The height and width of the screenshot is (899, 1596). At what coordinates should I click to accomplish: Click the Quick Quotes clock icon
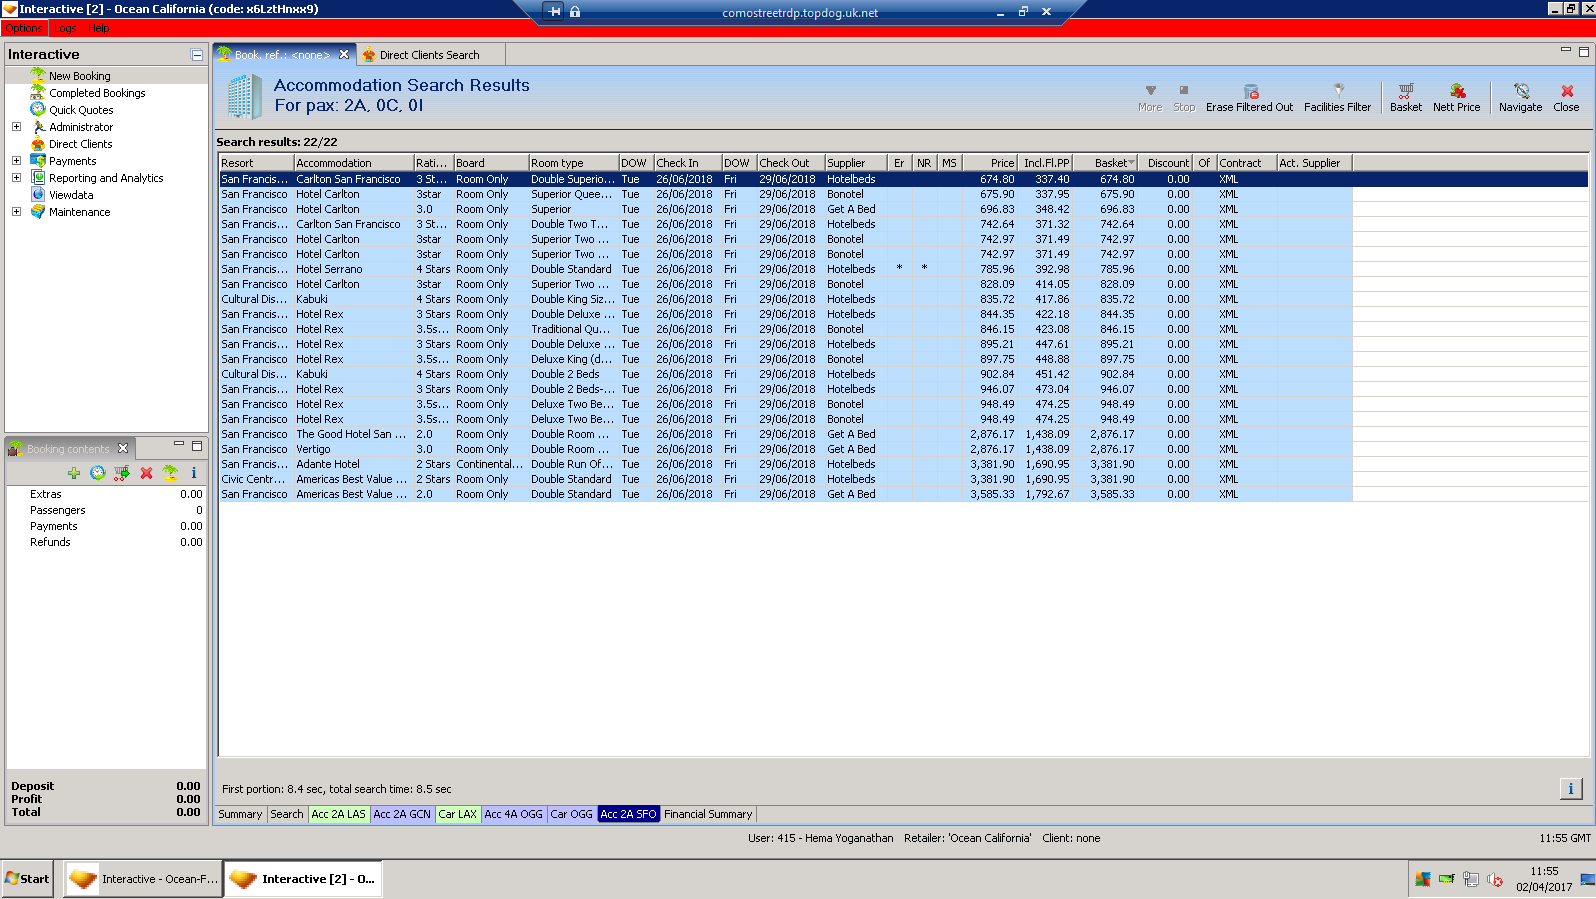(38, 109)
